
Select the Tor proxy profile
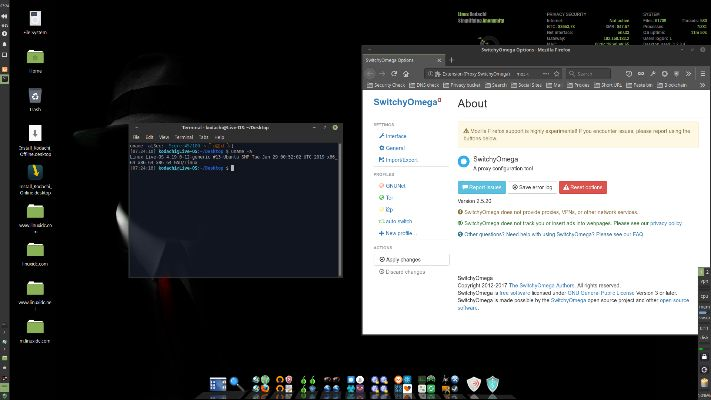pyautogui.click(x=385, y=197)
